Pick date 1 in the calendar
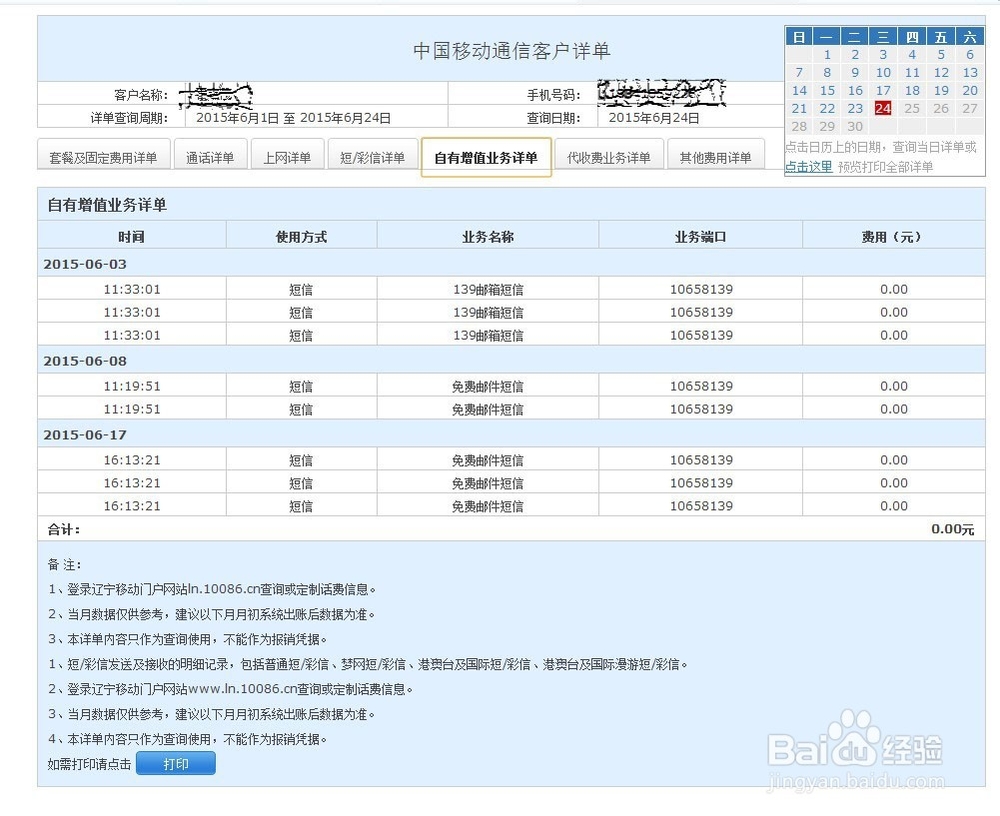Screen dimensions: 1000x816 (827, 55)
